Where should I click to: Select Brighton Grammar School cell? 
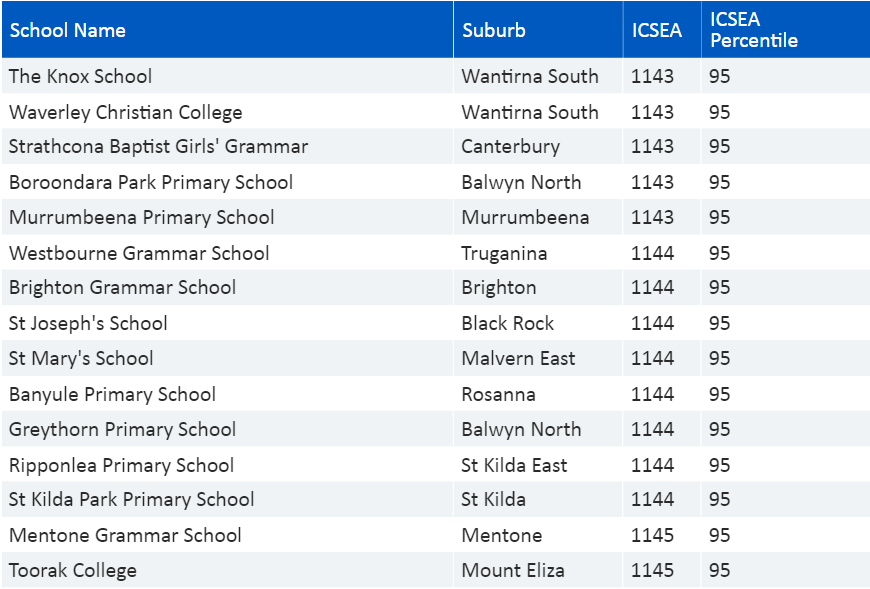coord(227,287)
